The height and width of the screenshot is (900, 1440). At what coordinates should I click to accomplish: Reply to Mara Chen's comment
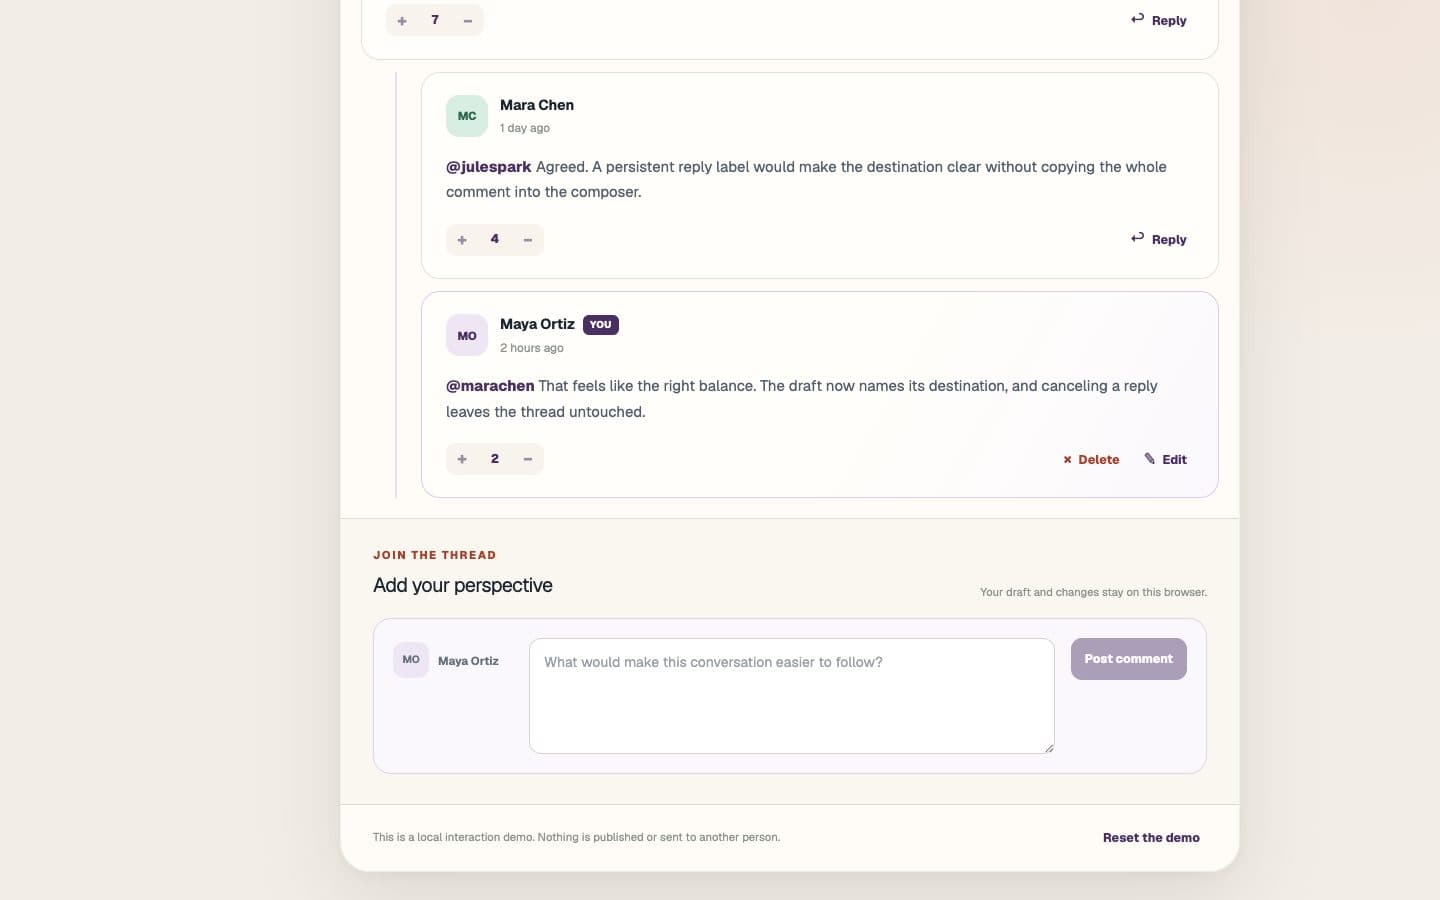point(1158,239)
